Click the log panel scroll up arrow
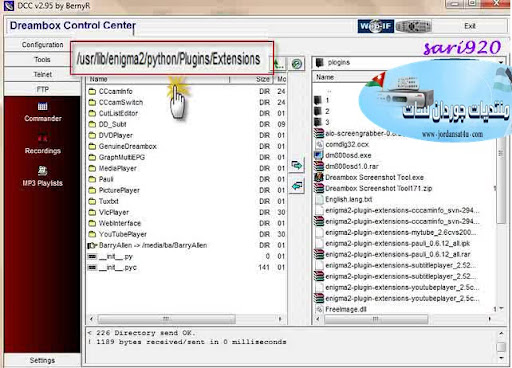 coord(501,333)
